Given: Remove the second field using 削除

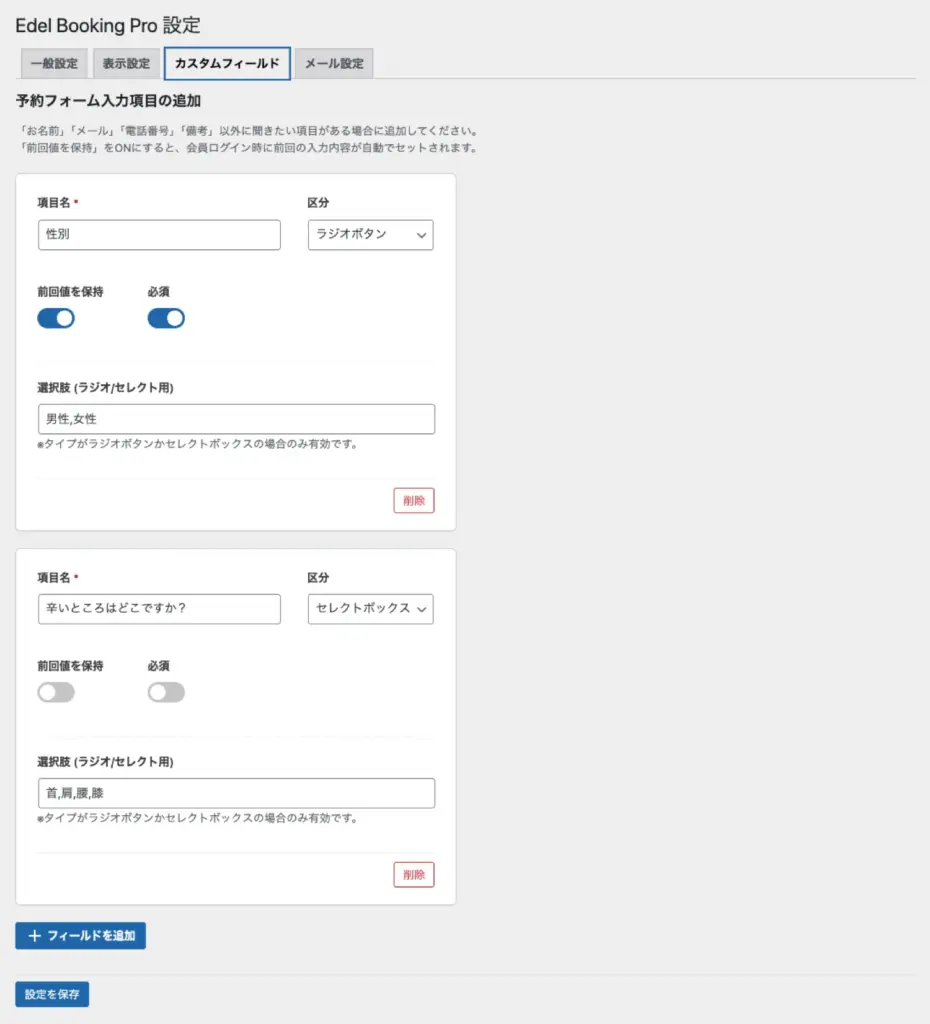Looking at the screenshot, I should tap(414, 875).
